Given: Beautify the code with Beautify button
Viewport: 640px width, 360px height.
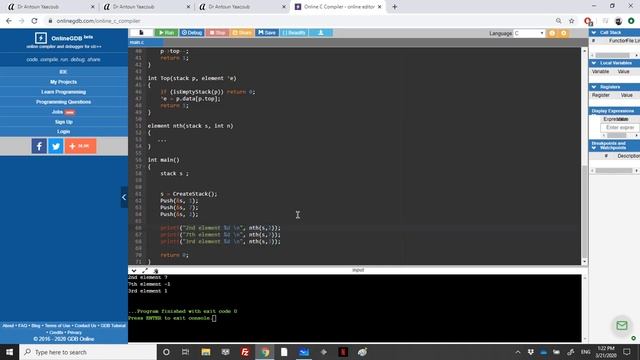Looking at the screenshot, I should (294, 33).
